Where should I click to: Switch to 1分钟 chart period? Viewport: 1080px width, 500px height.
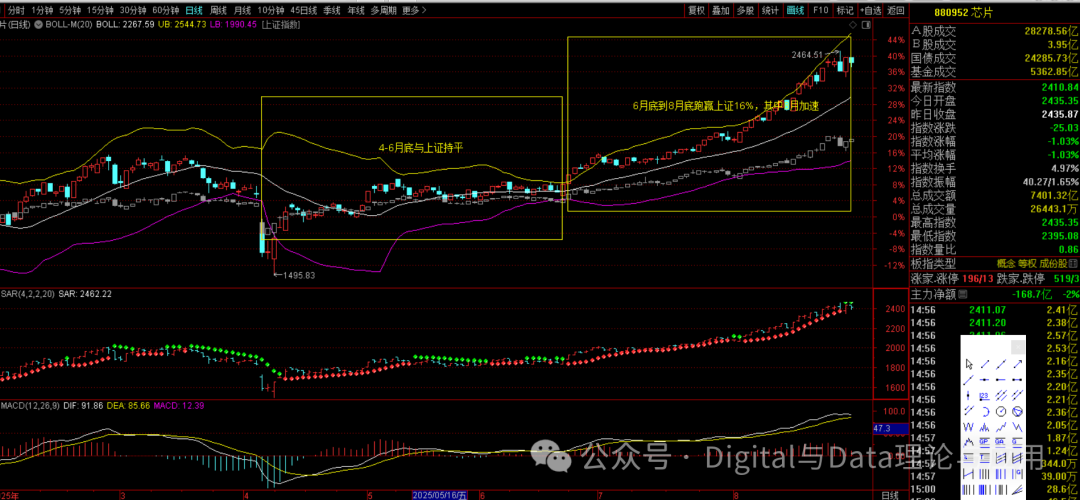pos(42,10)
